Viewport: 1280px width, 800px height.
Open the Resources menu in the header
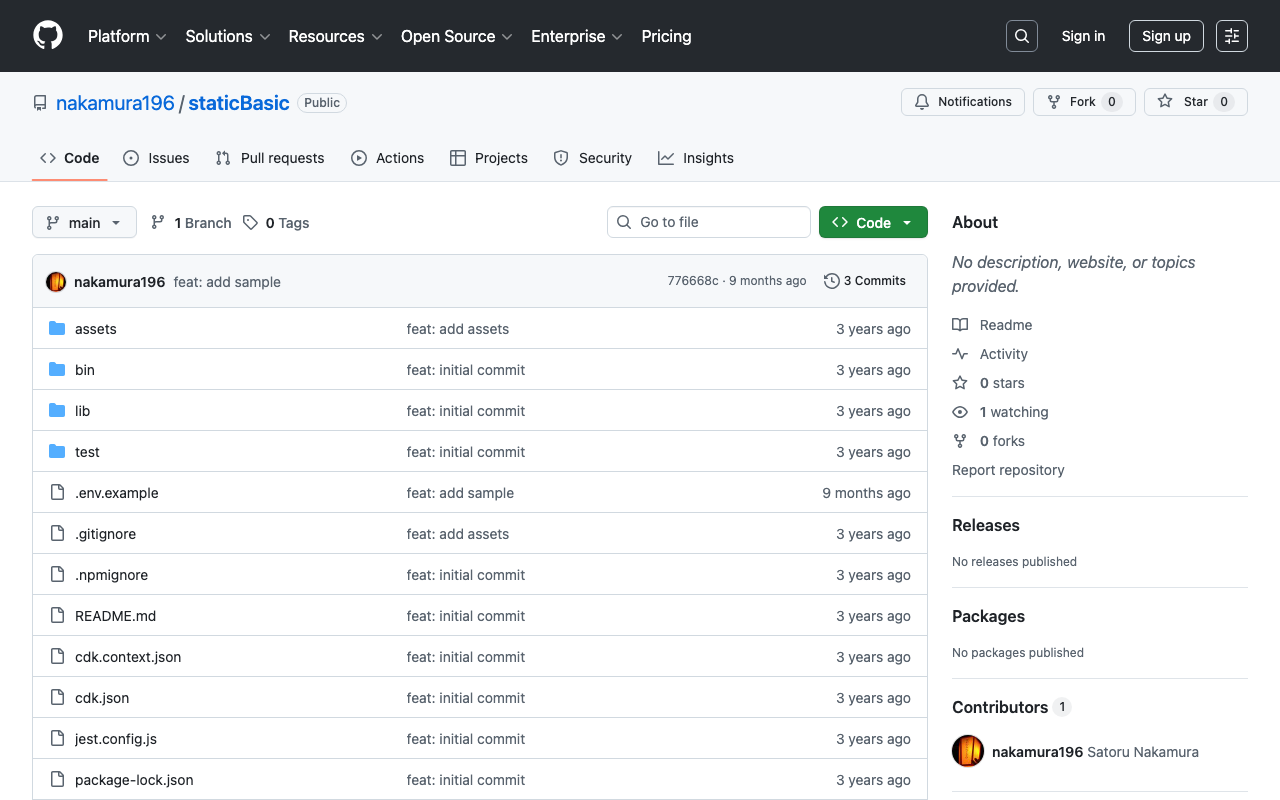(334, 36)
